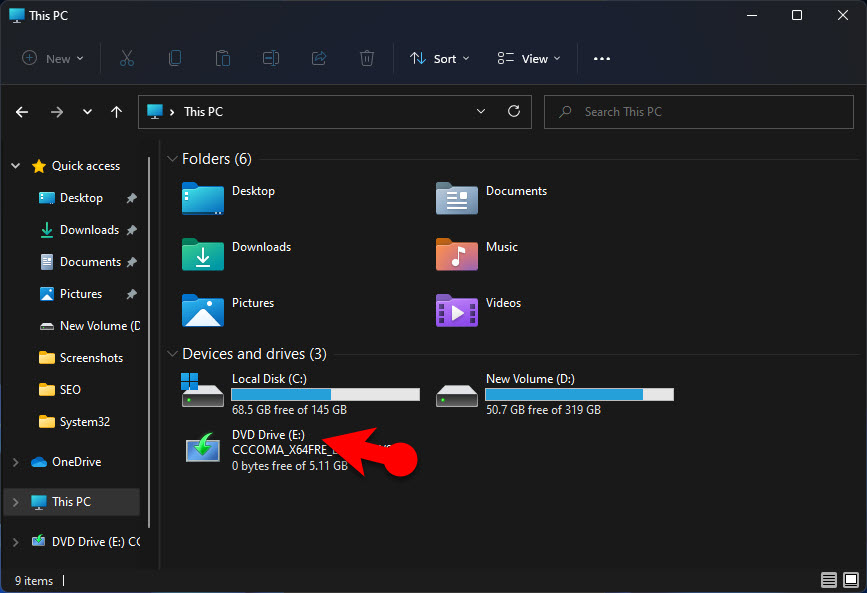Open the Downloads folder in Folders

[x=237, y=254]
